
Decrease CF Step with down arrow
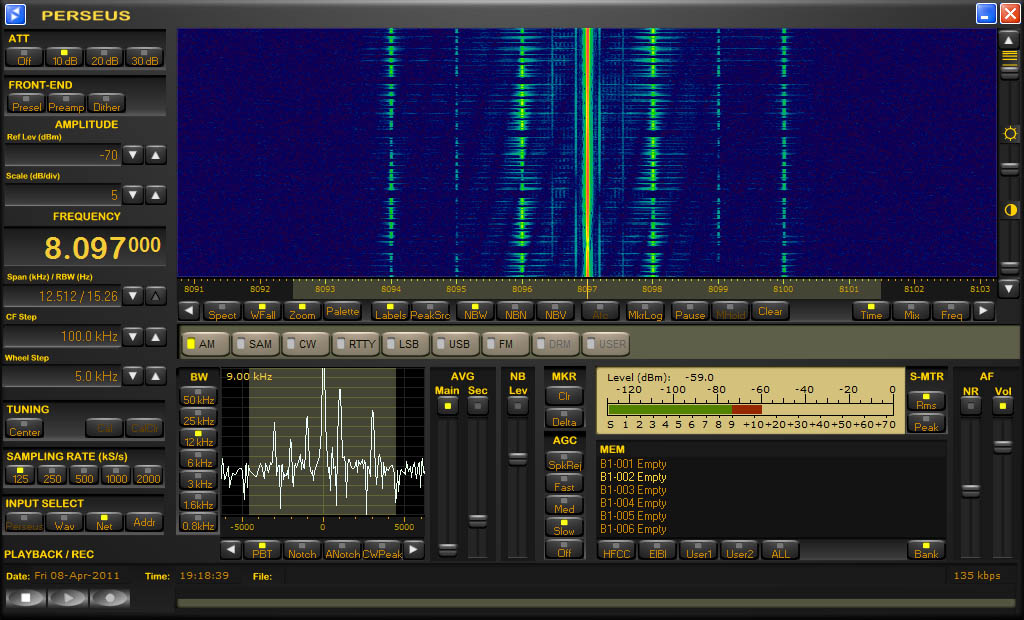[x=133, y=337]
